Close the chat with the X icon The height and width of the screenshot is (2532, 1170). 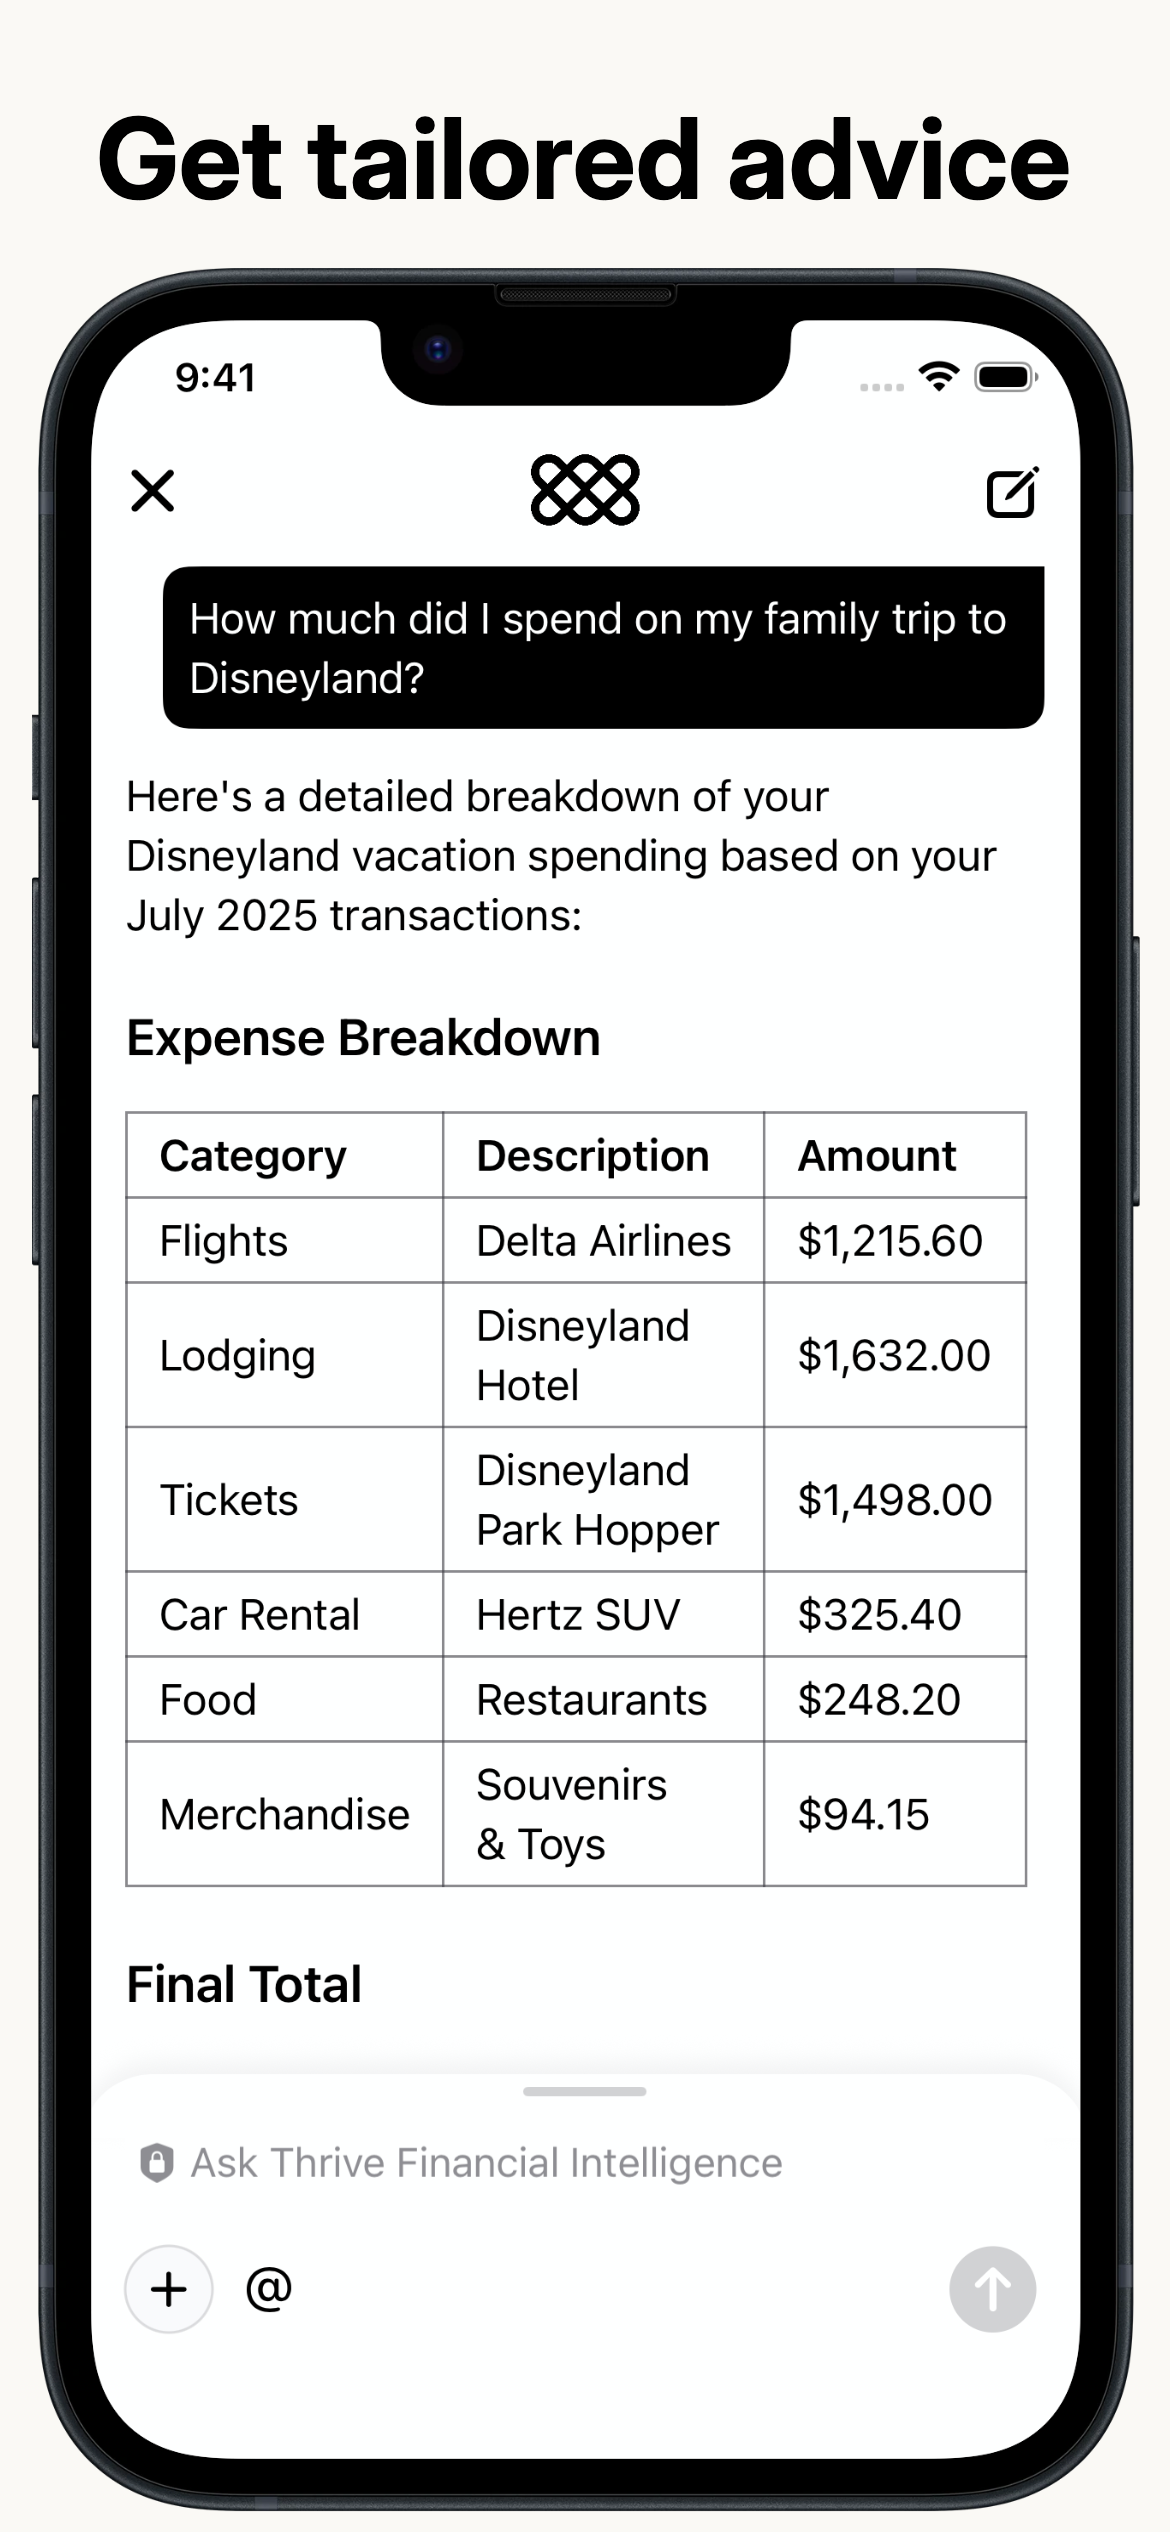tap(152, 491)
